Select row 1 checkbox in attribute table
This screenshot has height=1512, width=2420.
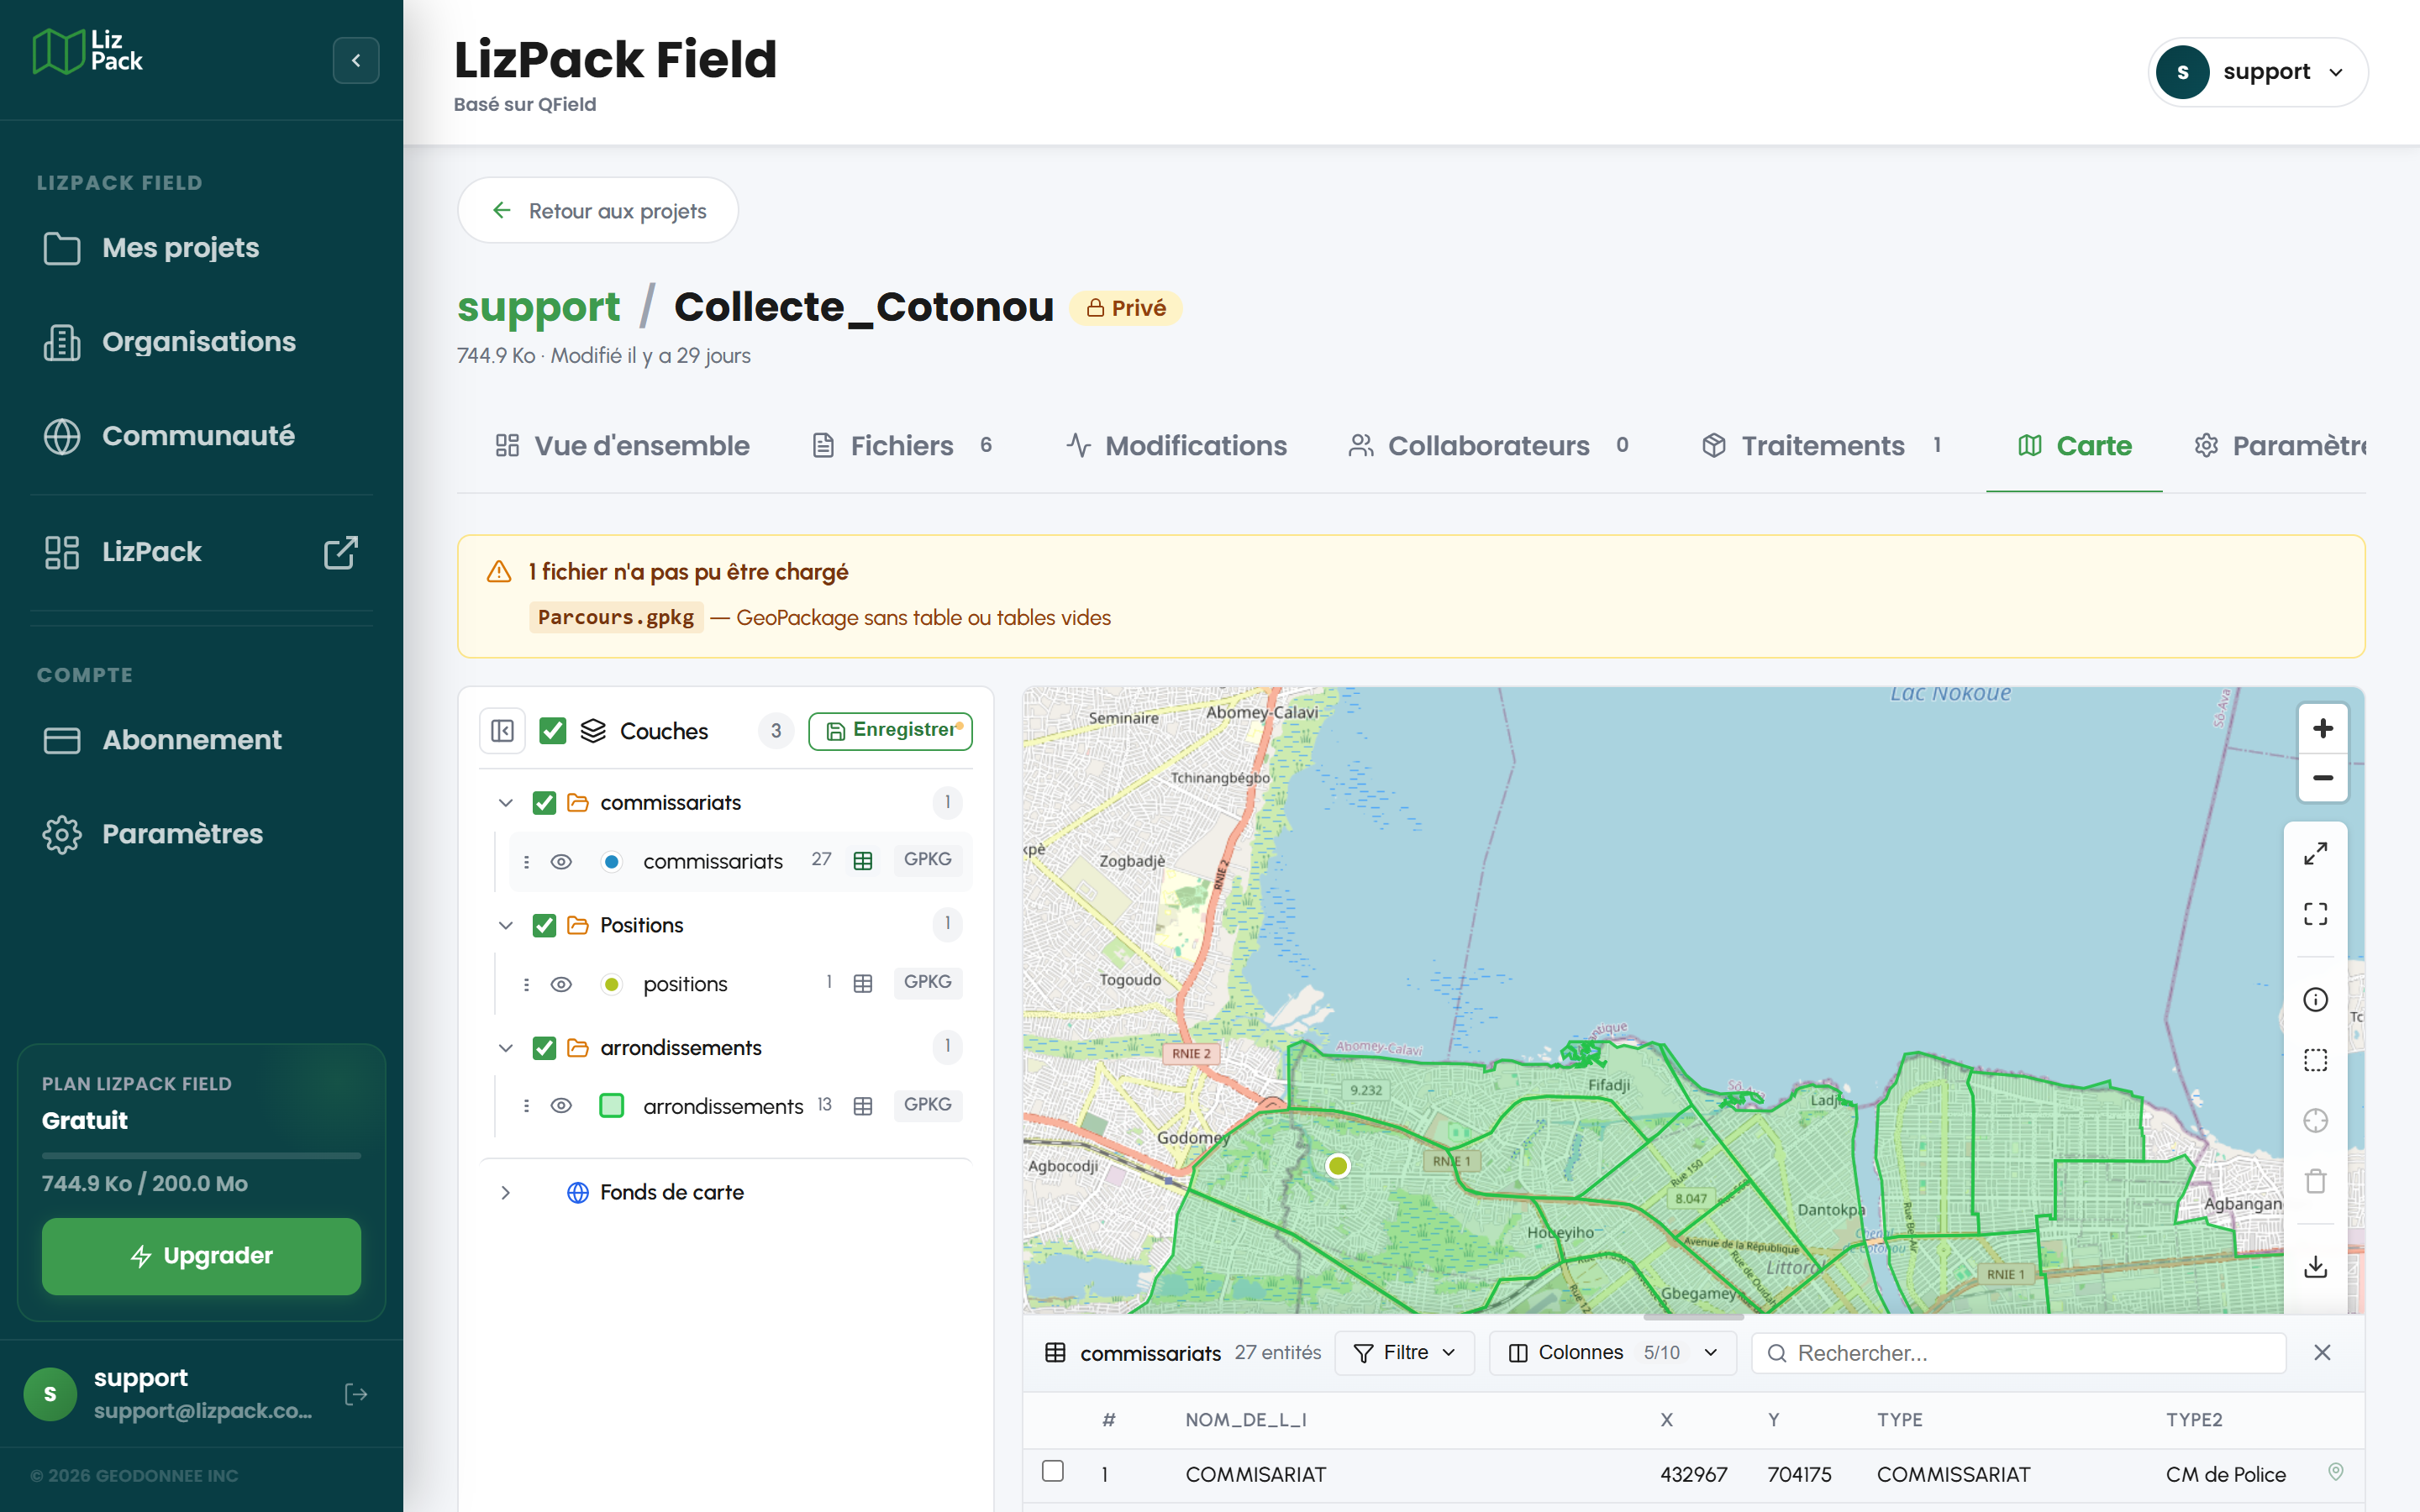[x=1052, y=1471]
